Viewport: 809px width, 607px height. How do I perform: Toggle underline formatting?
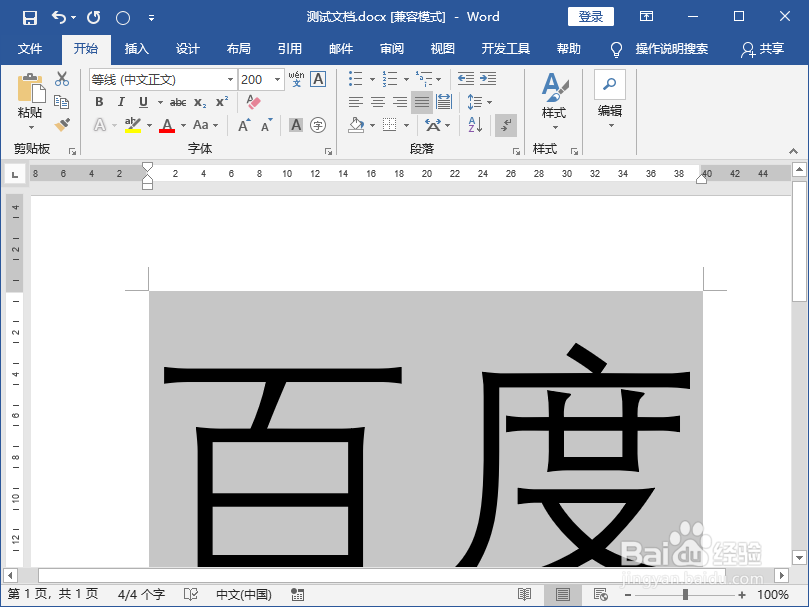click(x=143, y=102)
